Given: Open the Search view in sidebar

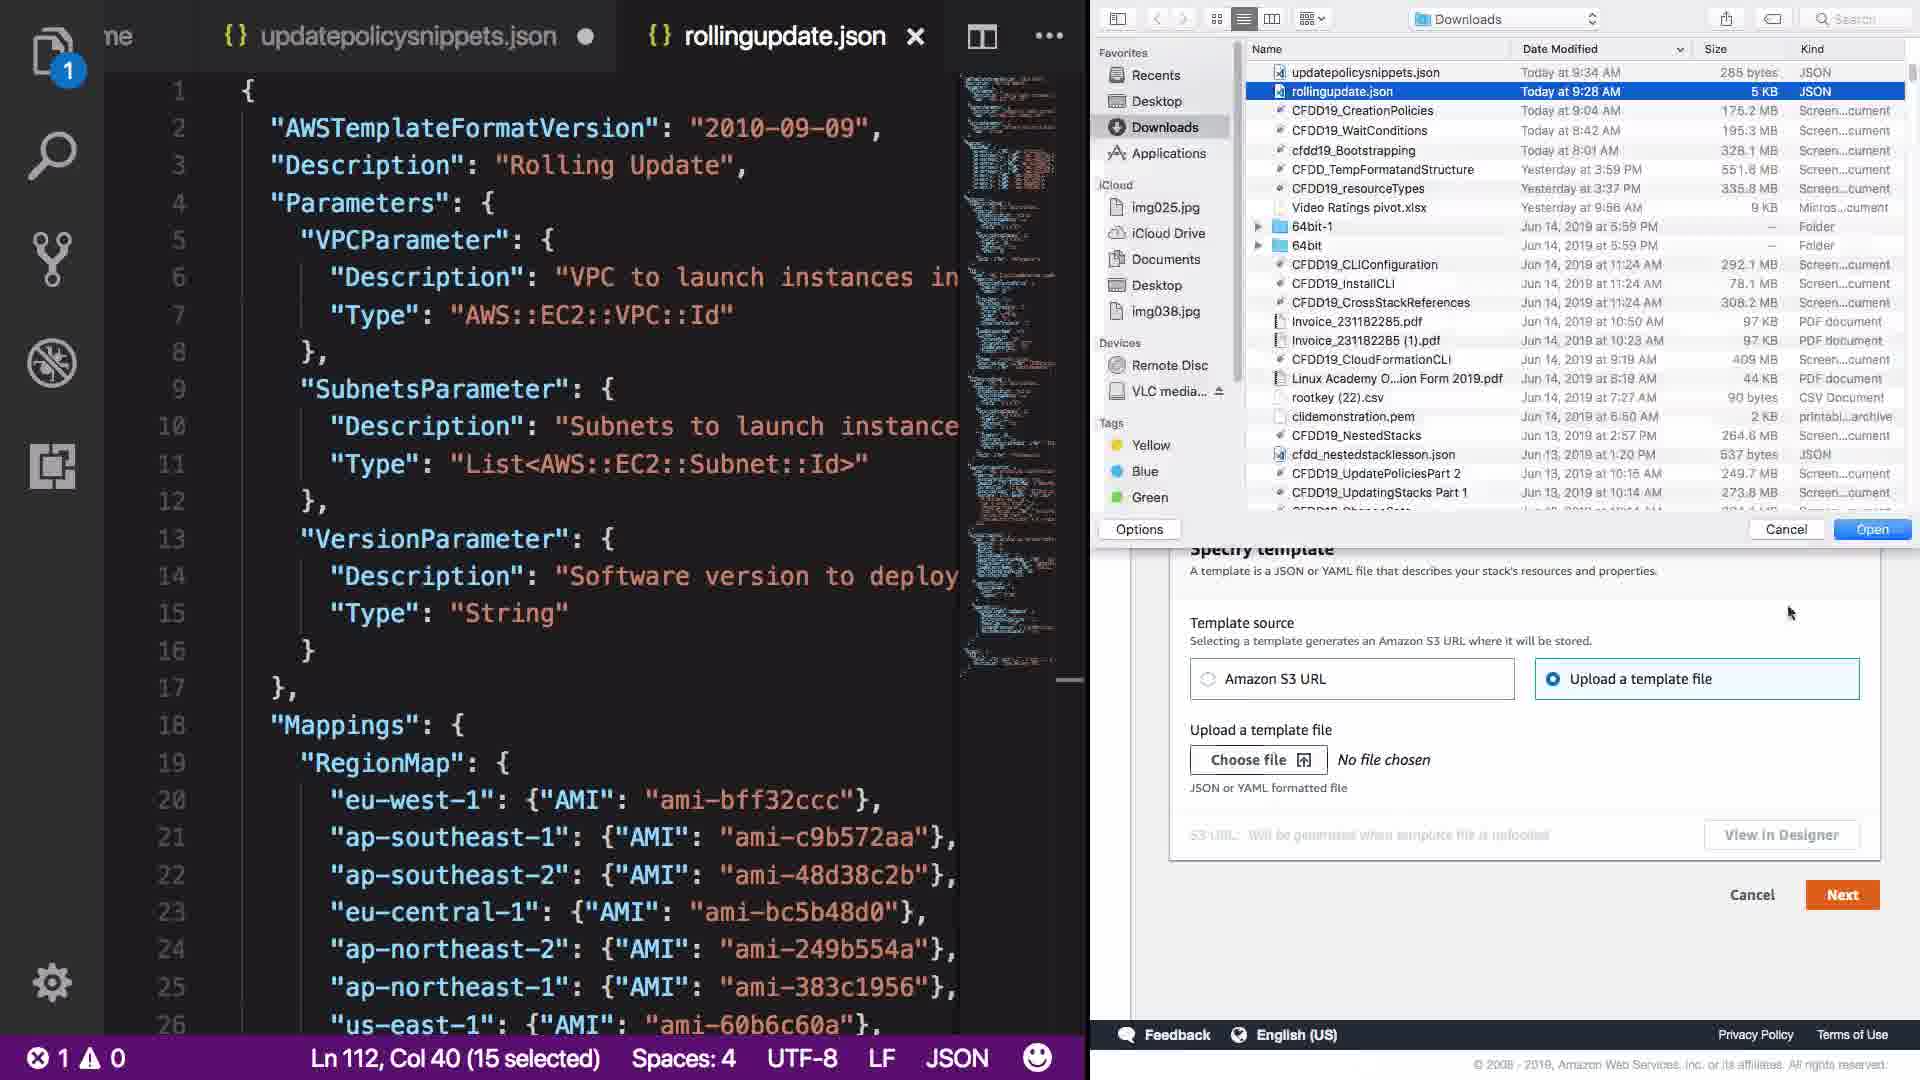Looking at the screenshot, I should pos(52,156).
